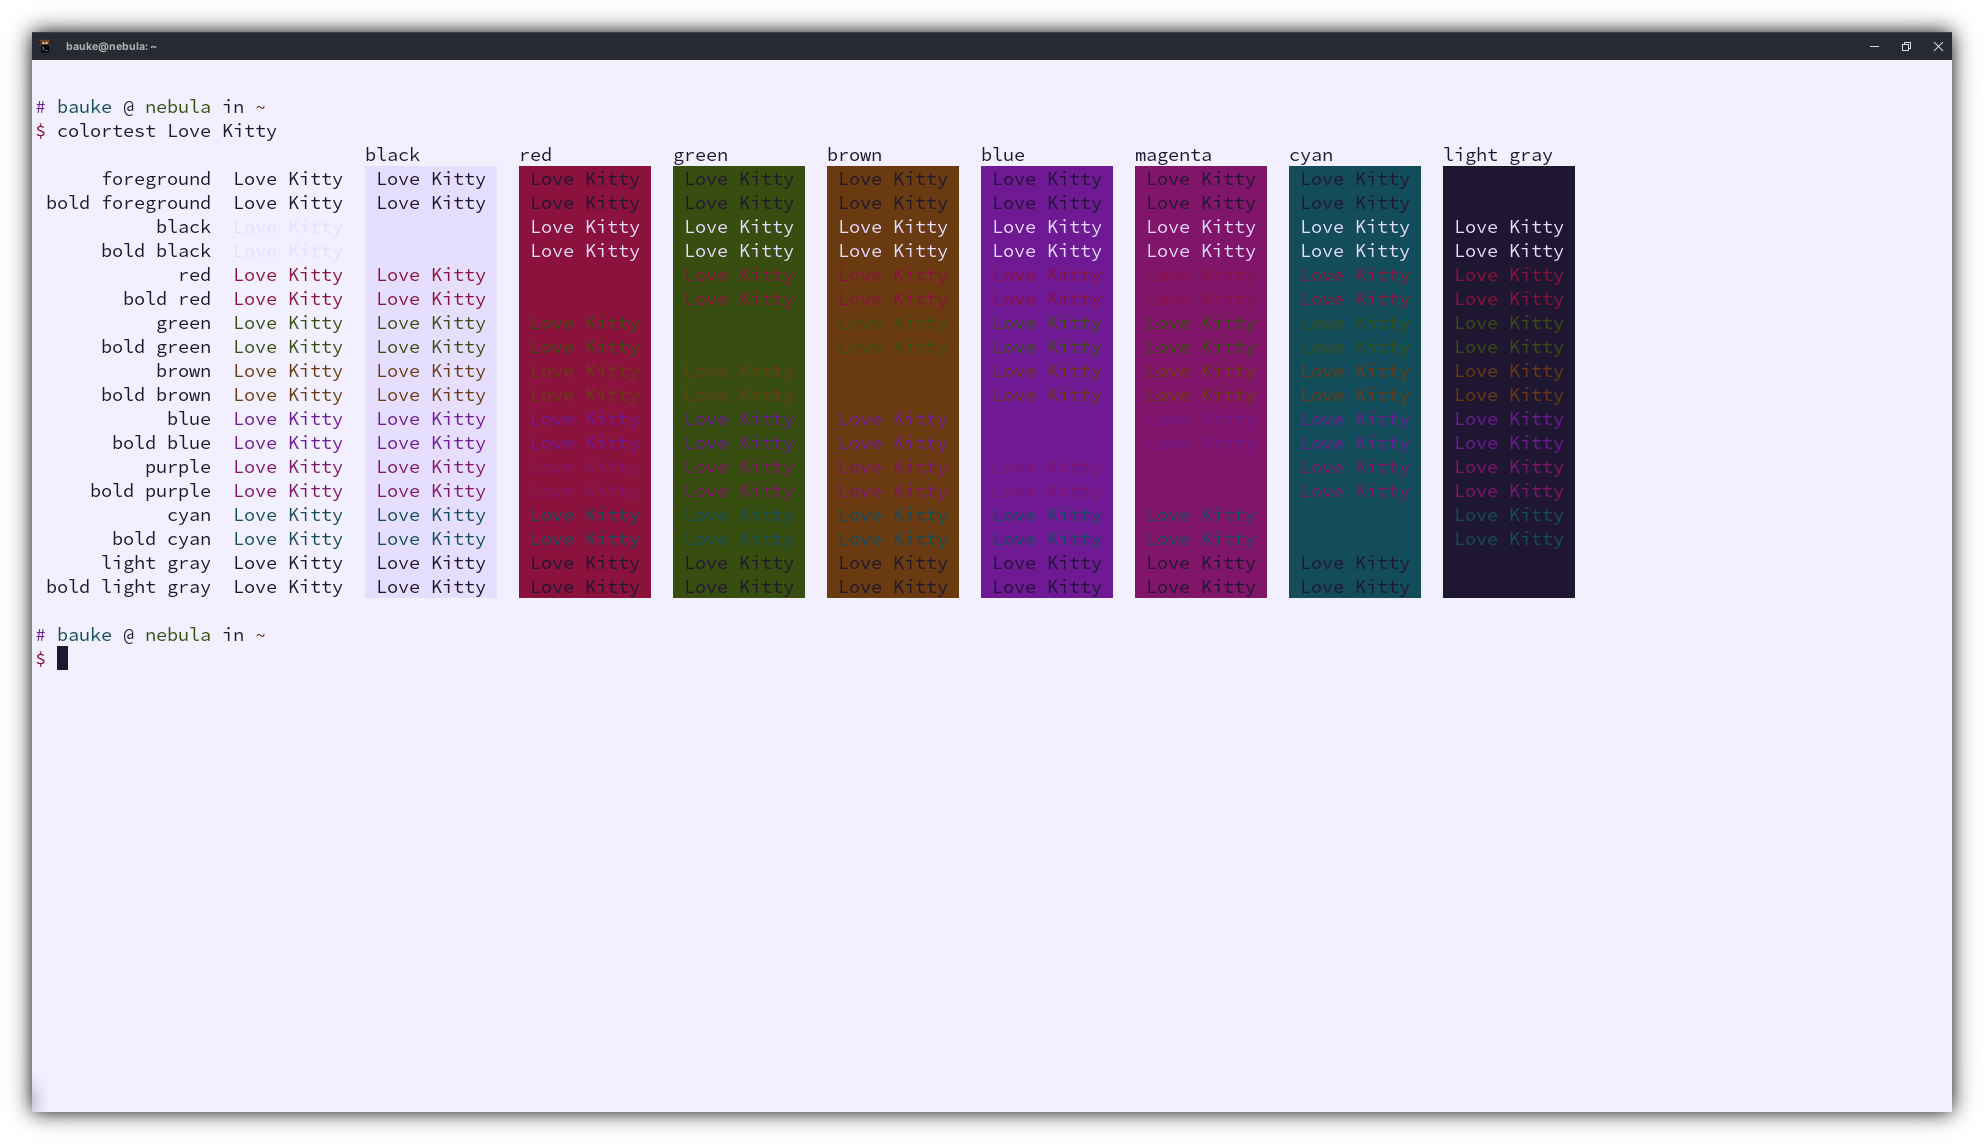The image size is (1984, 1144).
Task: Click the 'light gray' row label
Action: (x=156, y=563)
